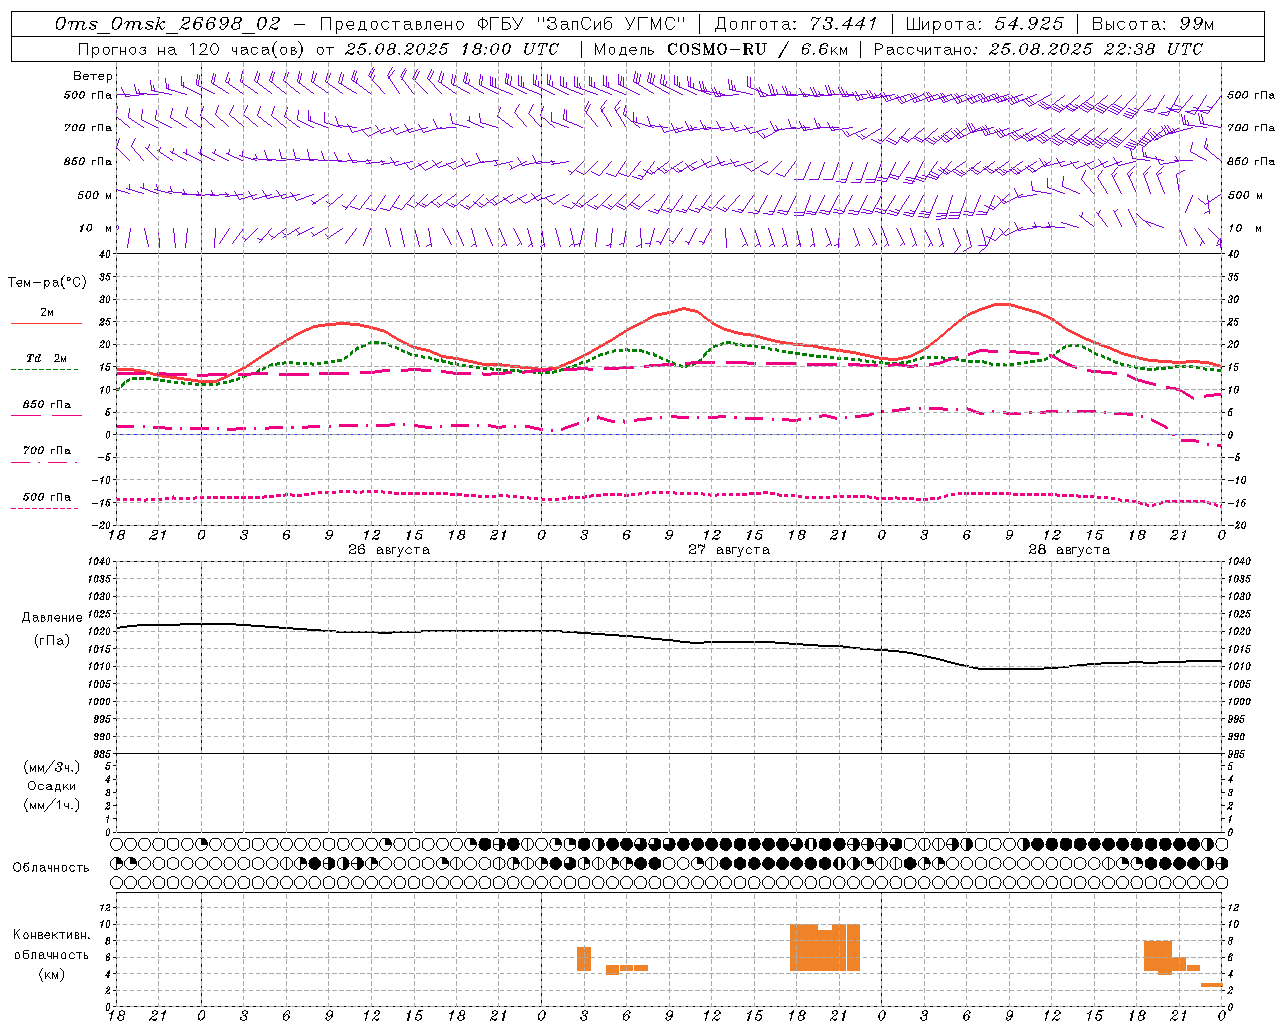Click the "Прогноз на 120 часа(ов)" header text
Viewport: 1280px width, 1024px height.
[x=190, y=49]
